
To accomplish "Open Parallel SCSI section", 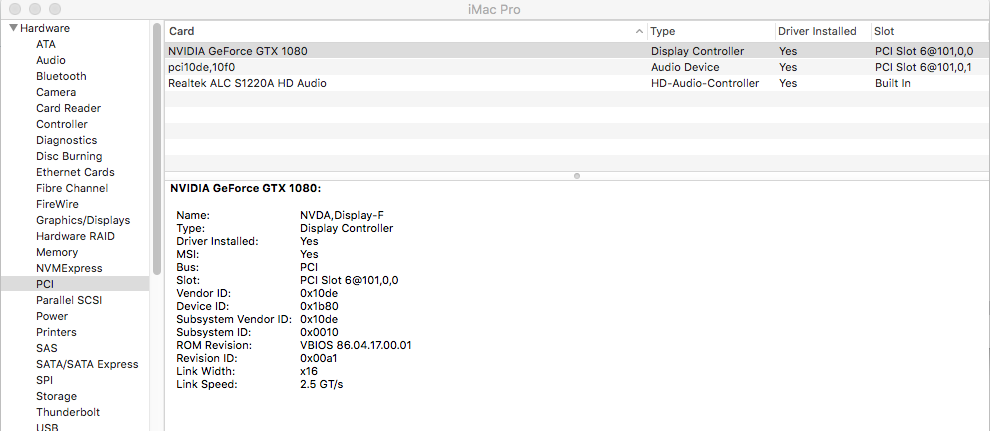I will coord(69,300).
